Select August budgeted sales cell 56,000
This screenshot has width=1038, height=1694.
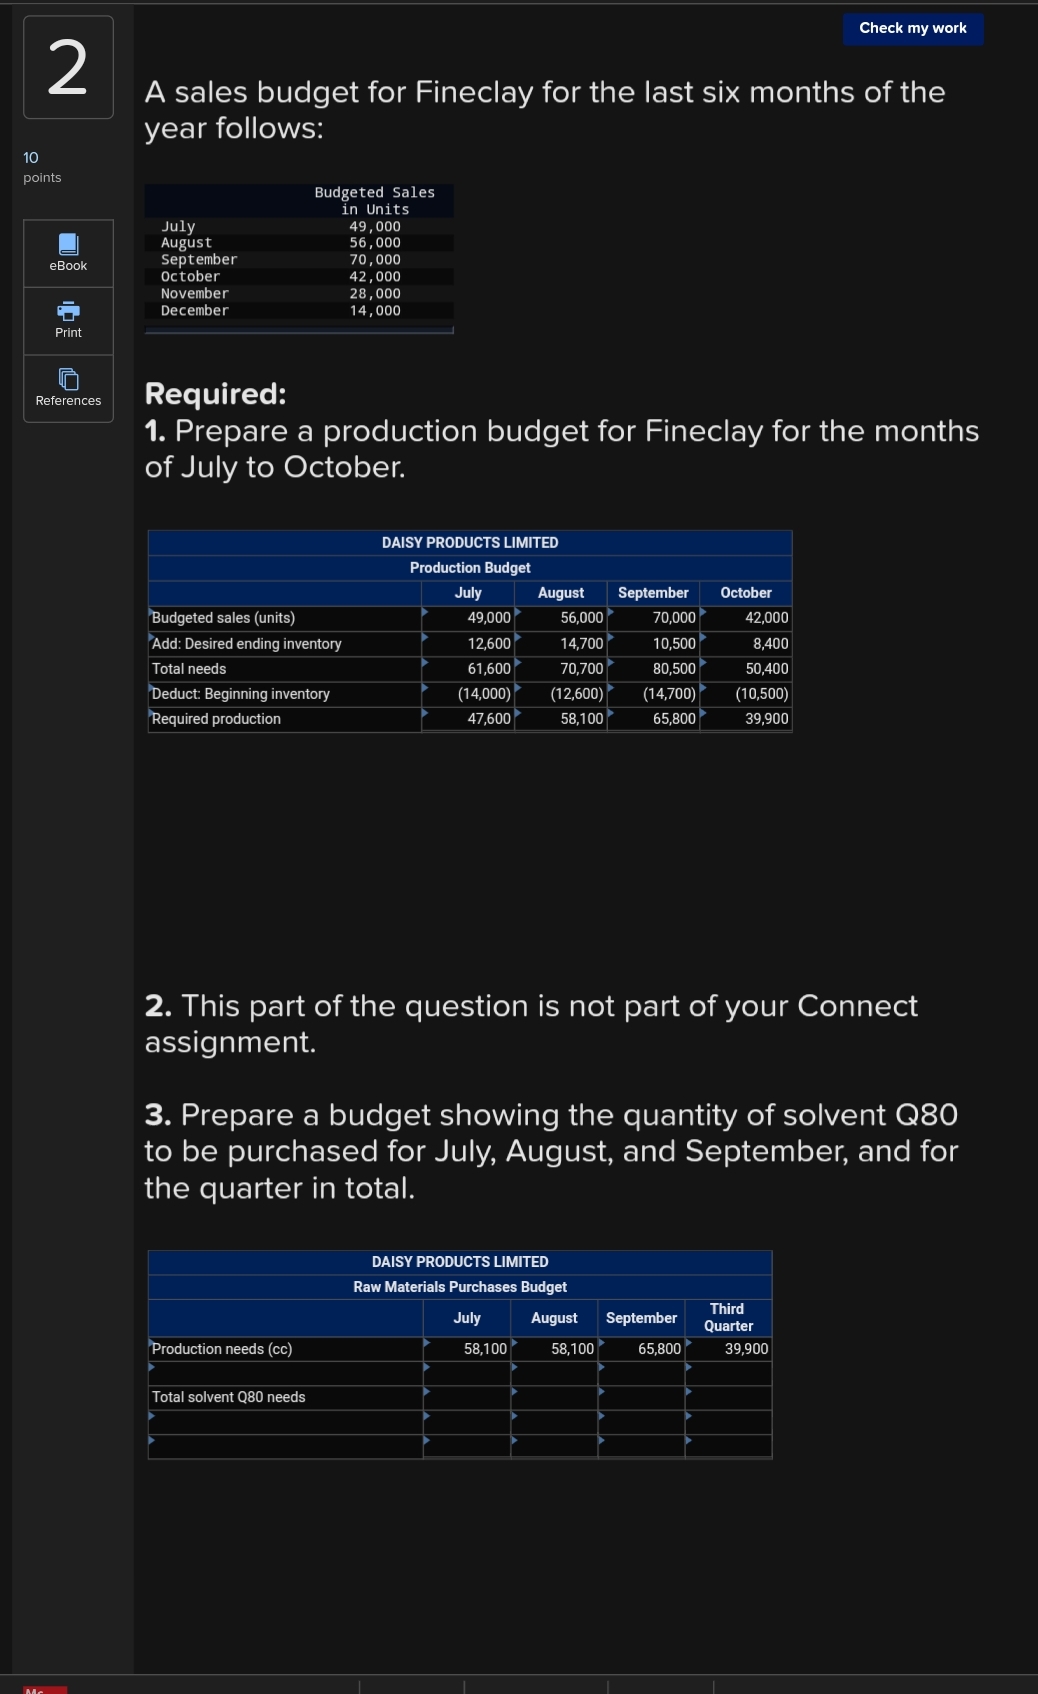[x=561, y=618]
